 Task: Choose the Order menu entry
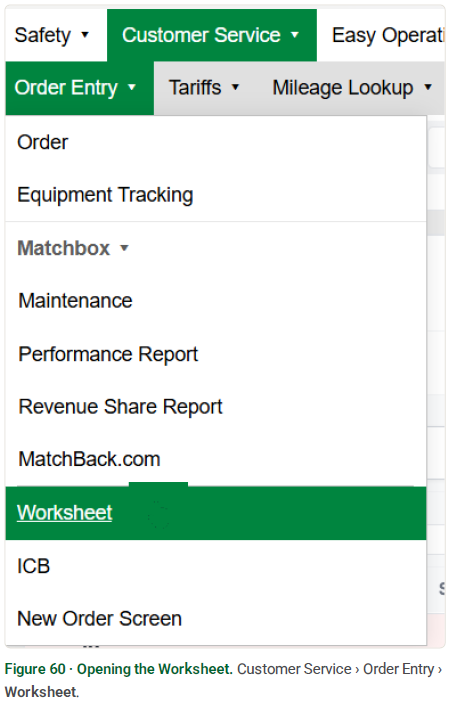pyautogui.click(x=216, y=143)
